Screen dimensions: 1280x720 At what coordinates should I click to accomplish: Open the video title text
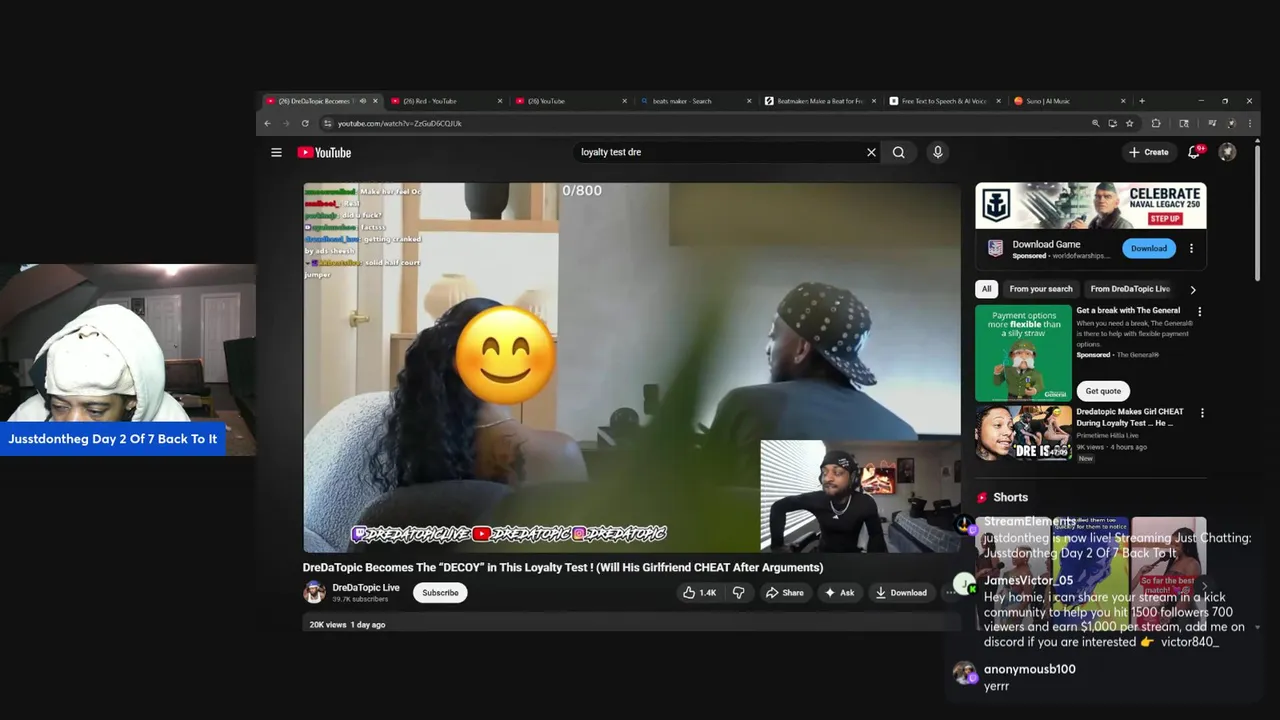click(x=563, y=567)
